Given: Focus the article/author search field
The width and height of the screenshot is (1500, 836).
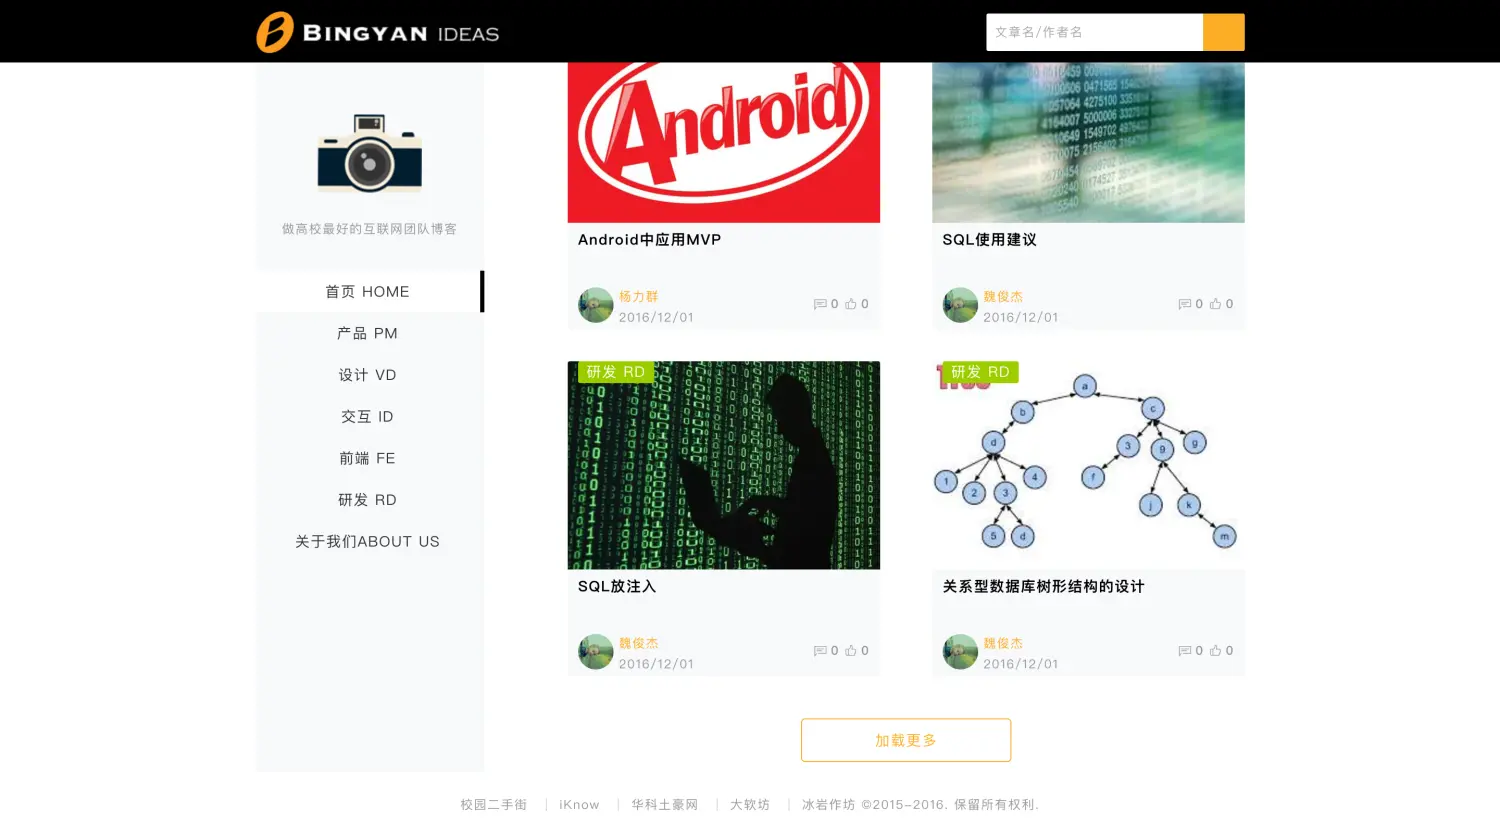Looking at the screenshot, I should 1094,32.
